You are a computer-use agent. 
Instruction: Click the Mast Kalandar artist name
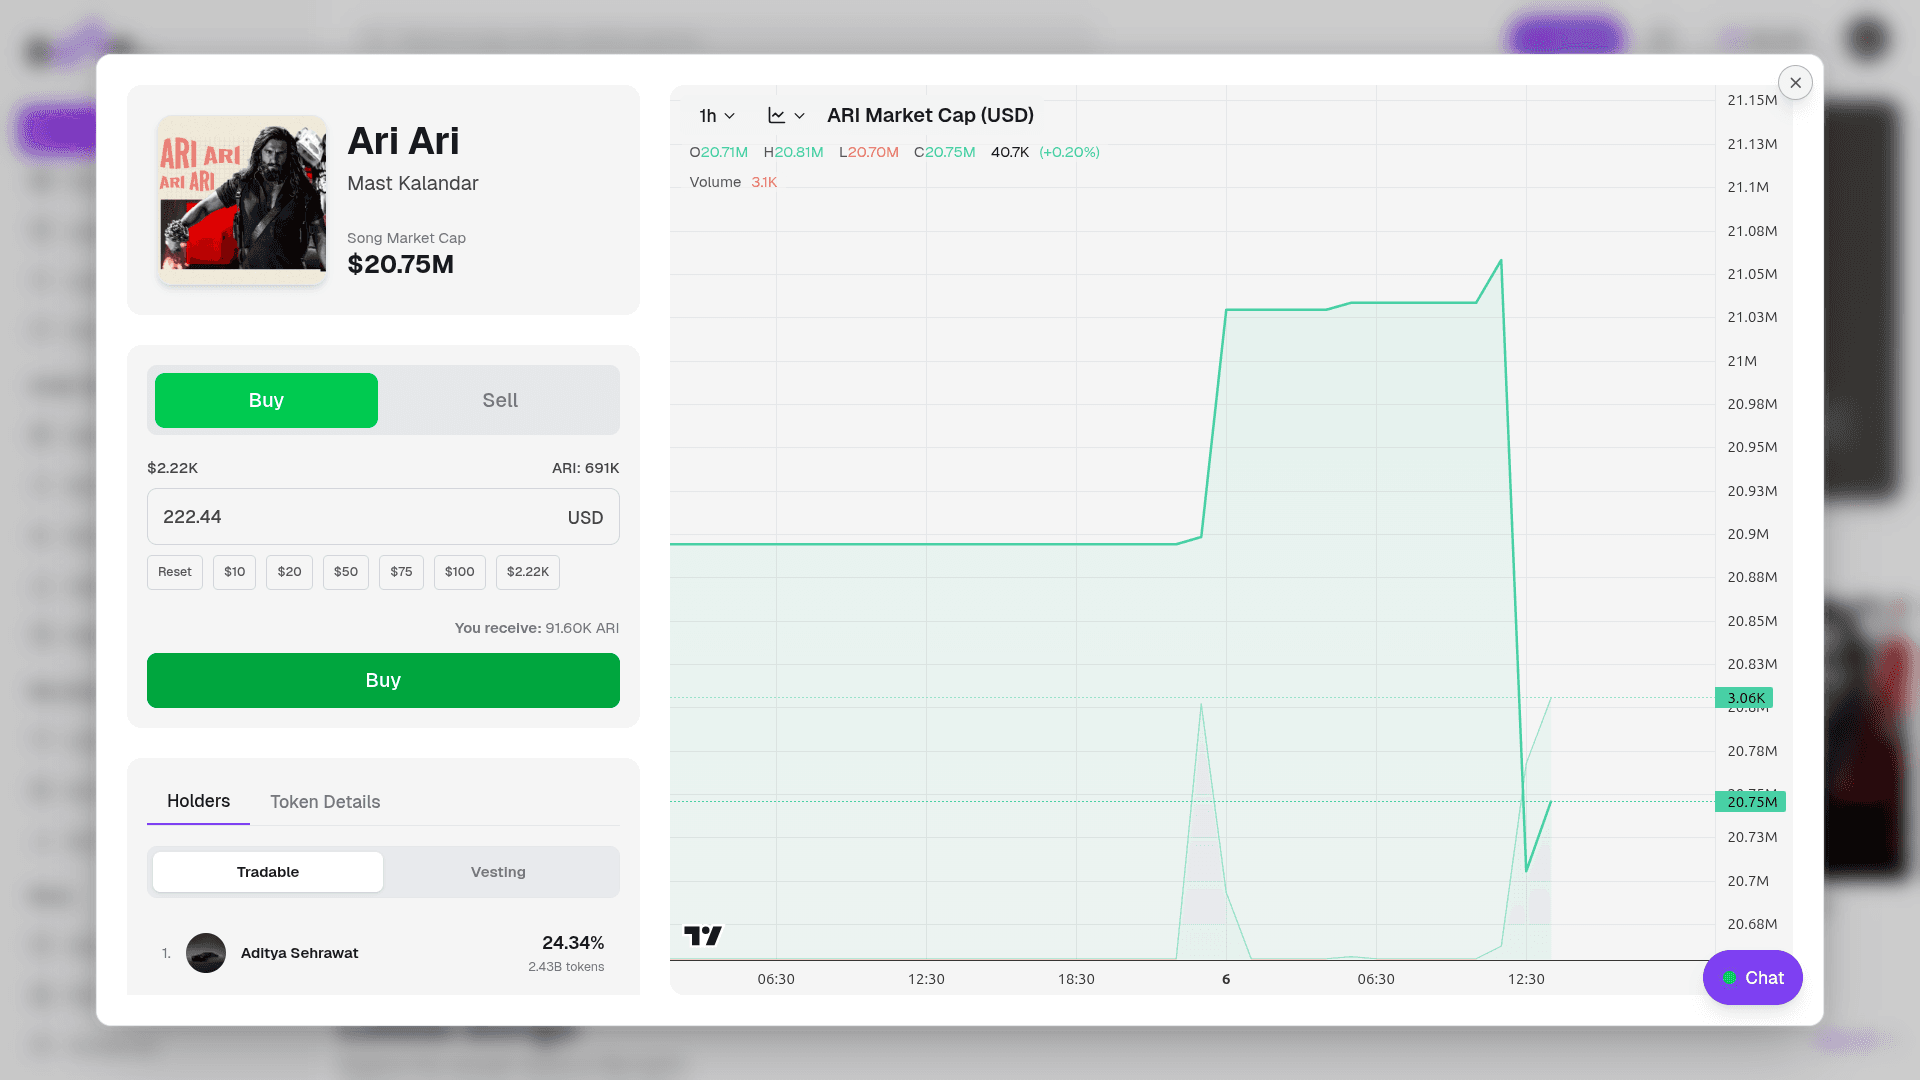click(413, 183)
